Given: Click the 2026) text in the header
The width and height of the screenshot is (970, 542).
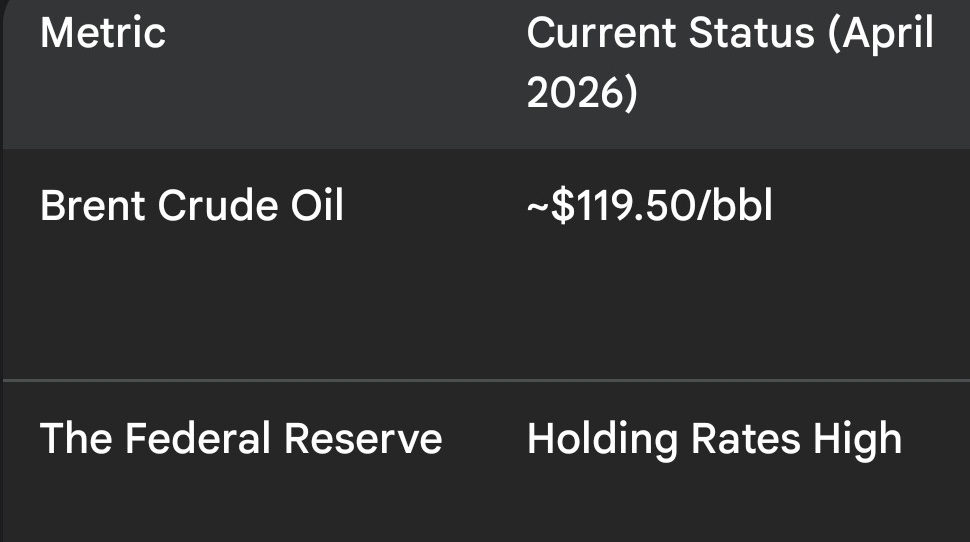Looking at the screenshot, I should (x=582, y=93).
